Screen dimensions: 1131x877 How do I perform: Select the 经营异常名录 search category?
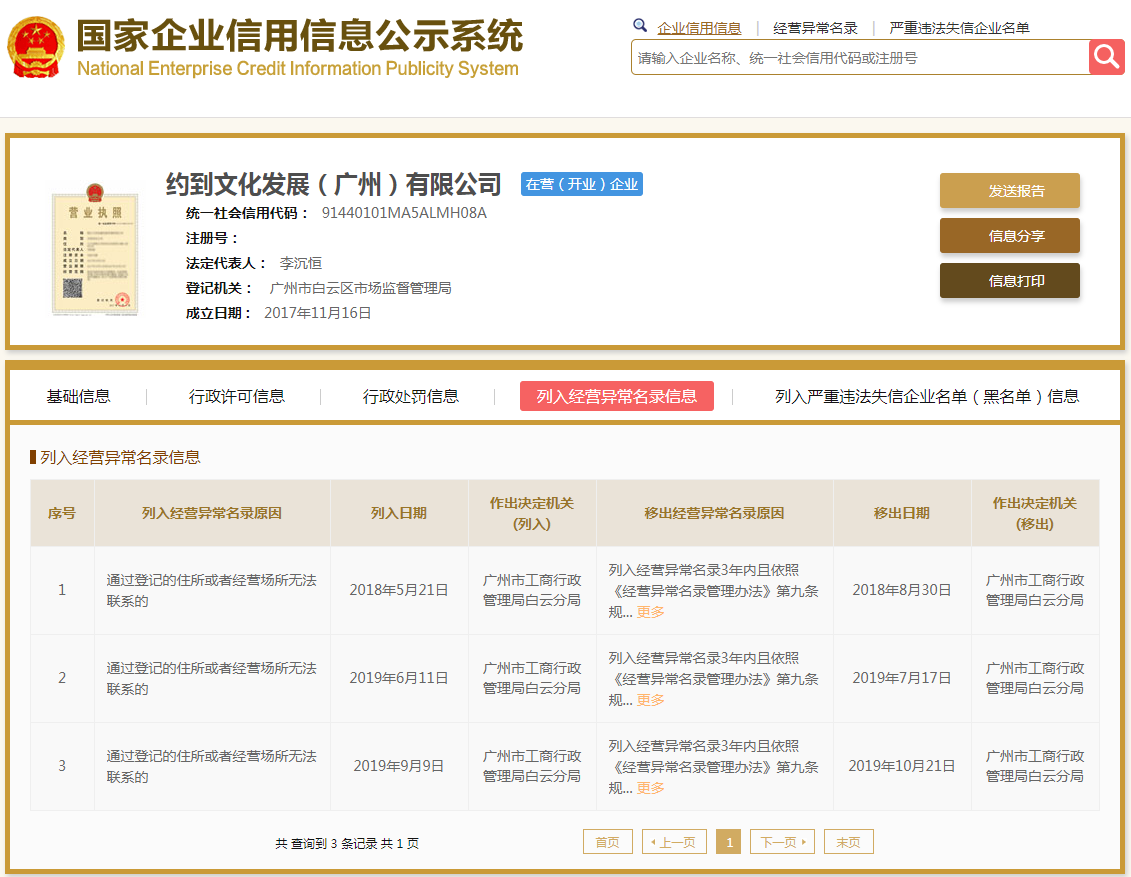click(815, 28)
